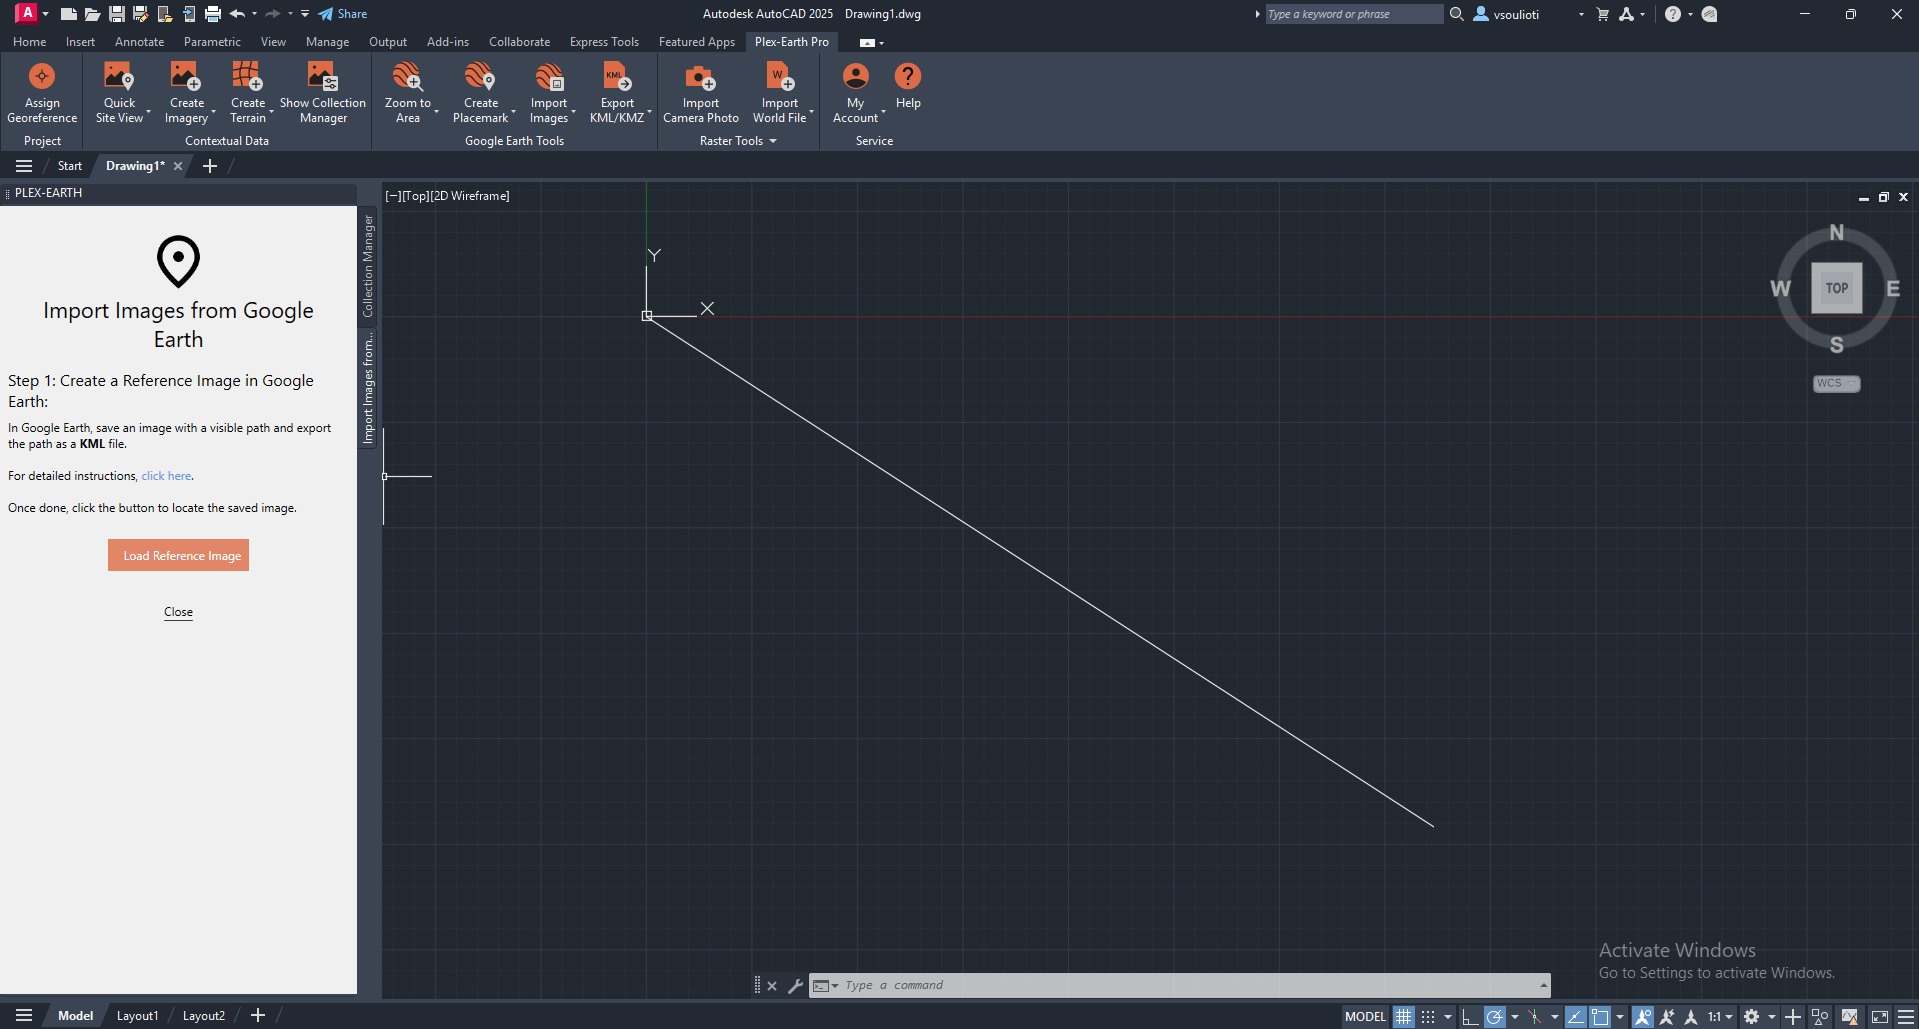
Task: Toggle isometric drafting in status bar
Action: (x=1535, y=1017)
